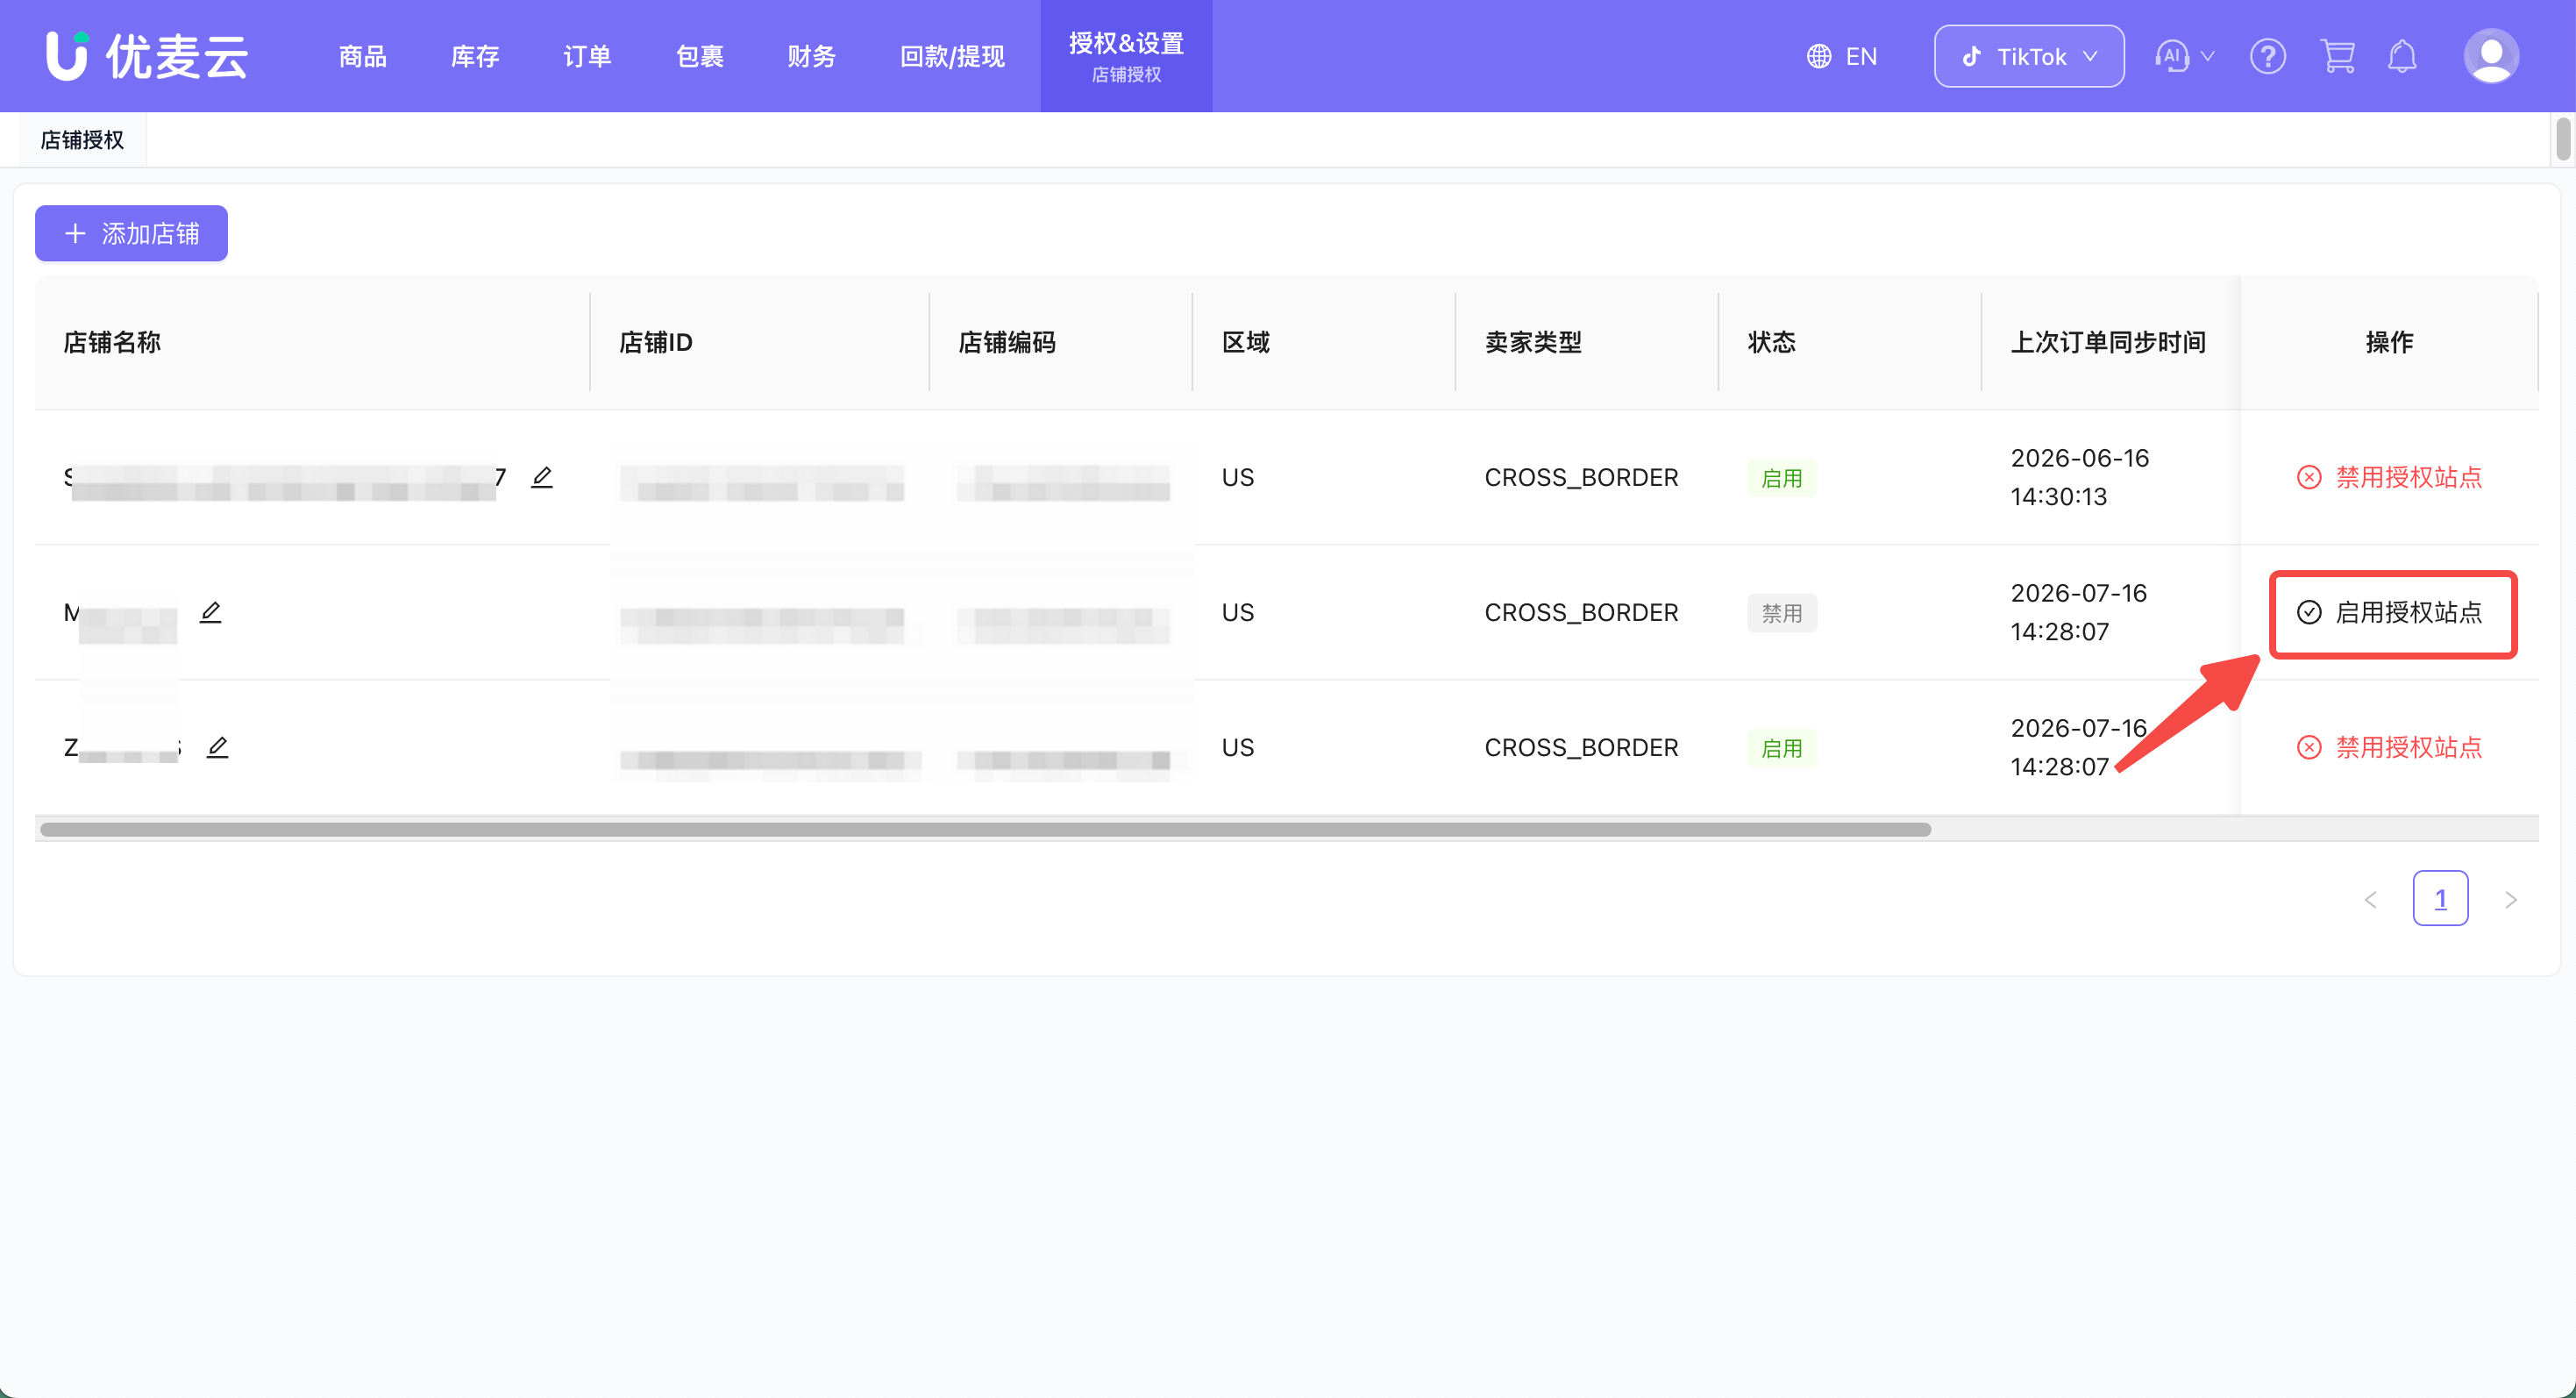
Task: Open the 库存 menu
Action: point(475,56)
